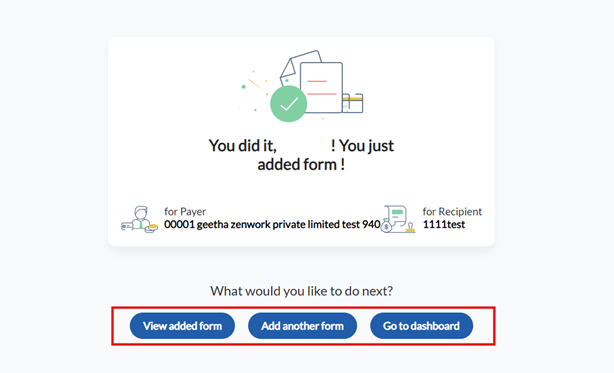Click the payer person illustration icon
The image size is (614, 373).
(x=139, y=220)
